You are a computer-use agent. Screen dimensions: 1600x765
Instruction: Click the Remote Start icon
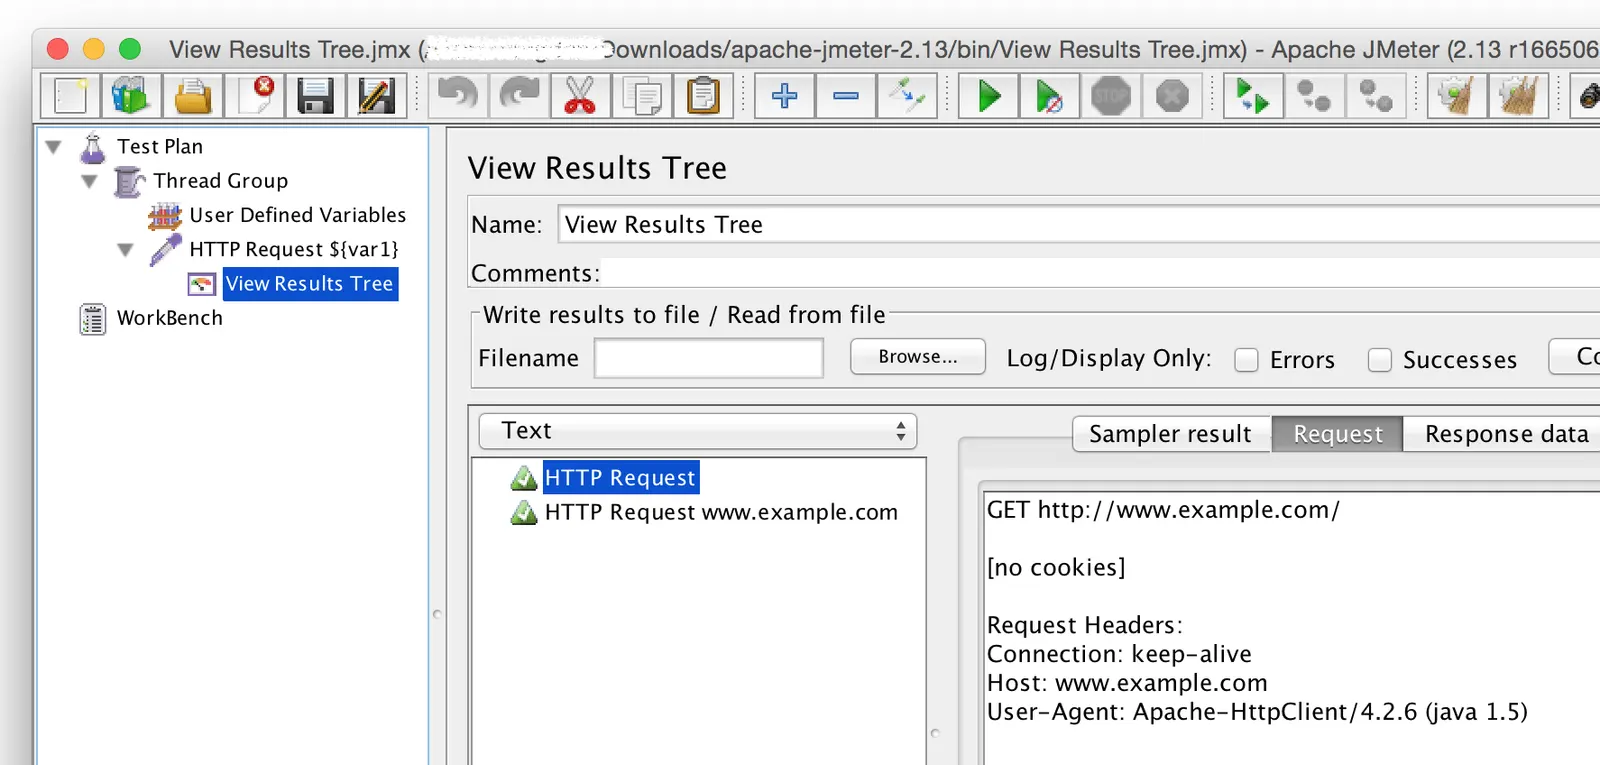pos(1254,97)
